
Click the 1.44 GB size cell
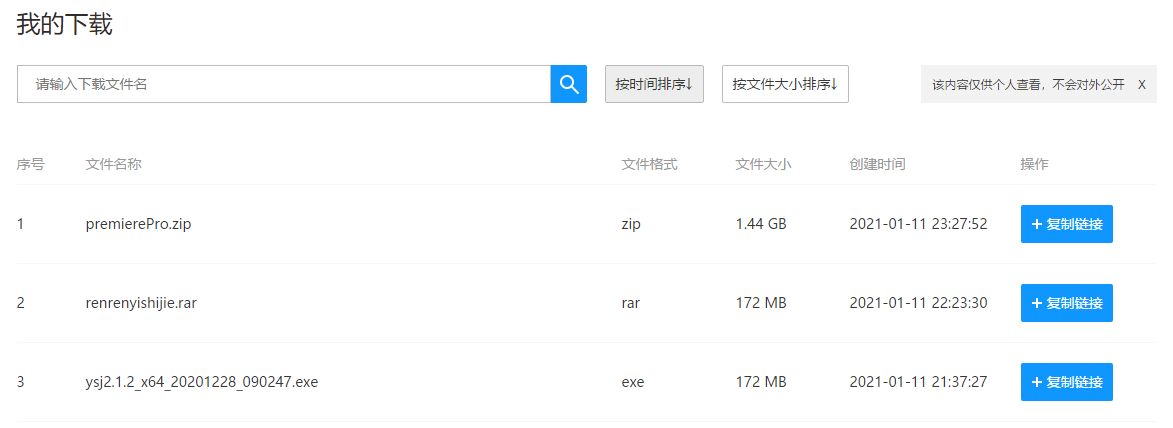761,224
